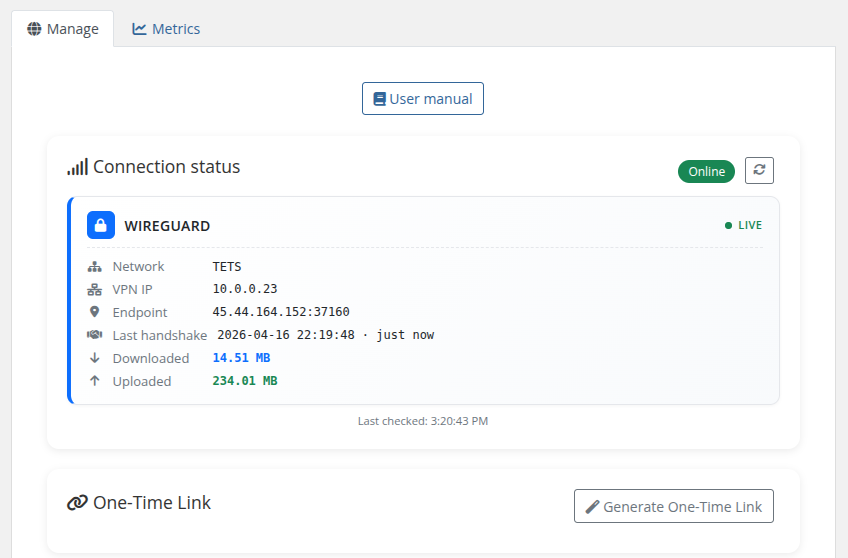The image size is (848, 558).
Task: Click the download arrow icon beside Downloaded
Action: click(x=95, y=358)
